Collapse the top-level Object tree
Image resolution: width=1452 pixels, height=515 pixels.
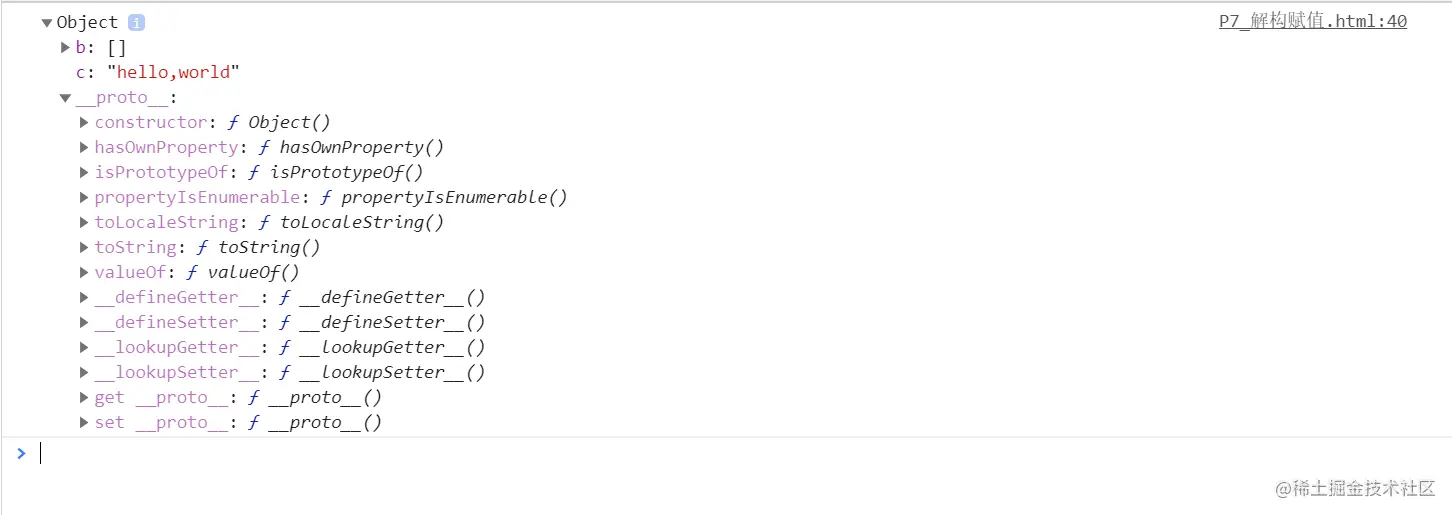click(46, 22)
